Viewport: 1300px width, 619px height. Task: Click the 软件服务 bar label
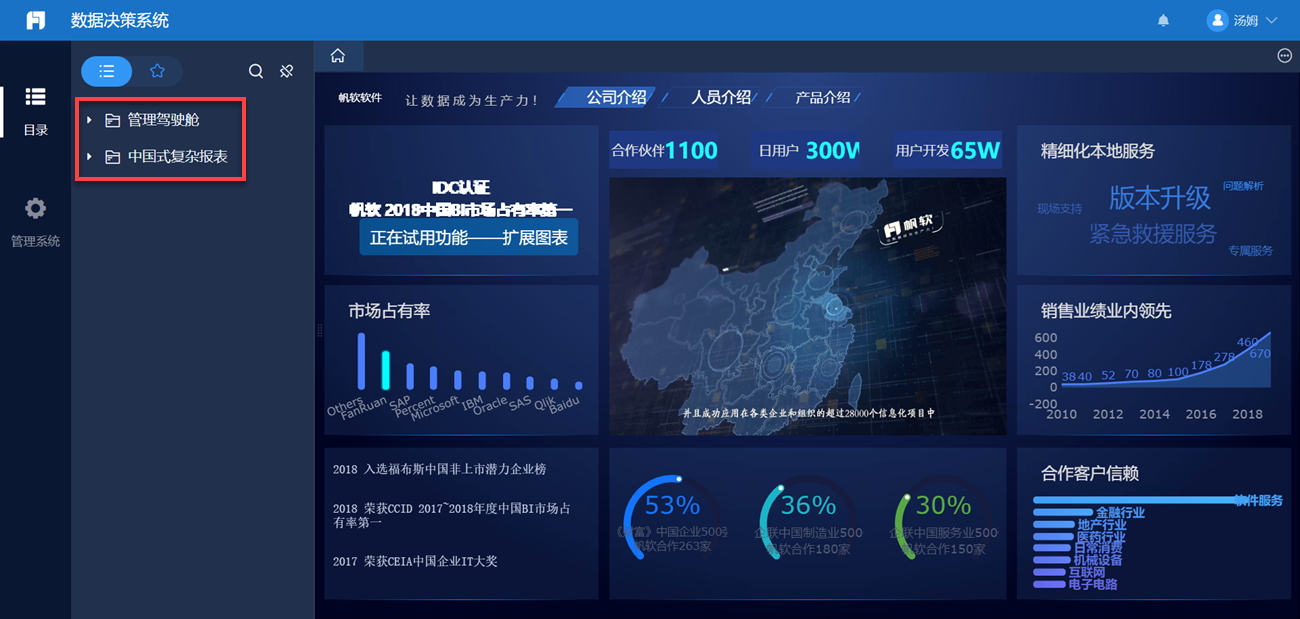1258,500
